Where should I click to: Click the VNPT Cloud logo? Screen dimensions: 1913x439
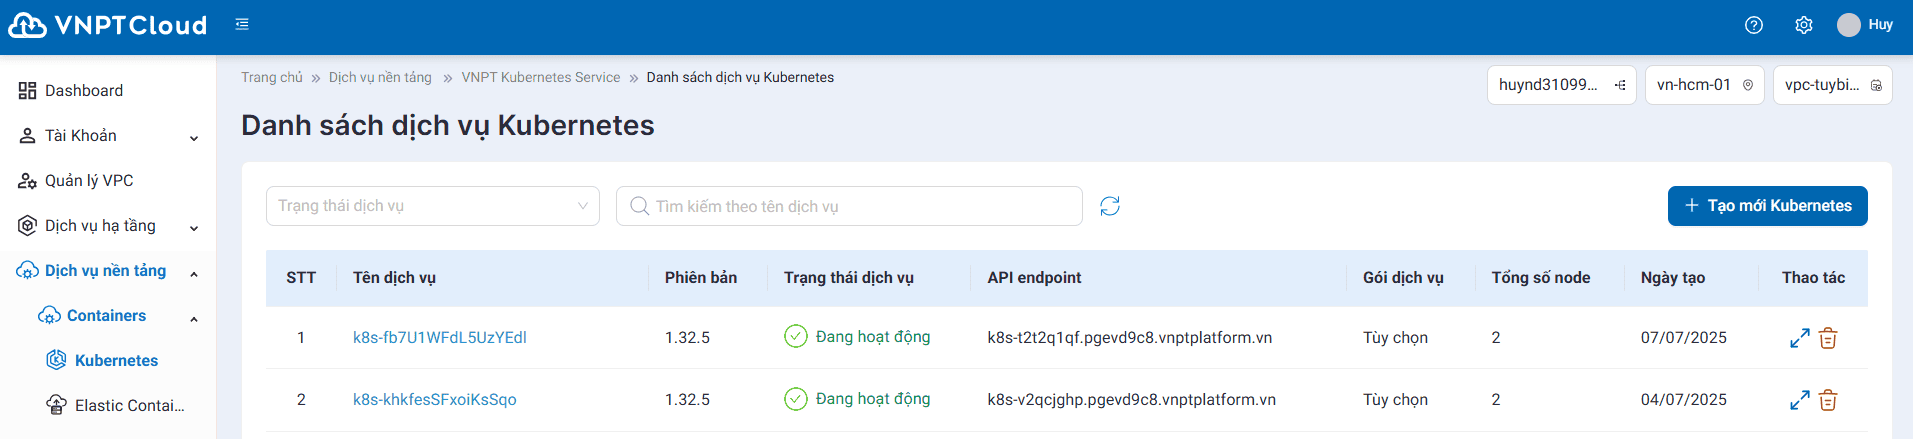[108, 25]
